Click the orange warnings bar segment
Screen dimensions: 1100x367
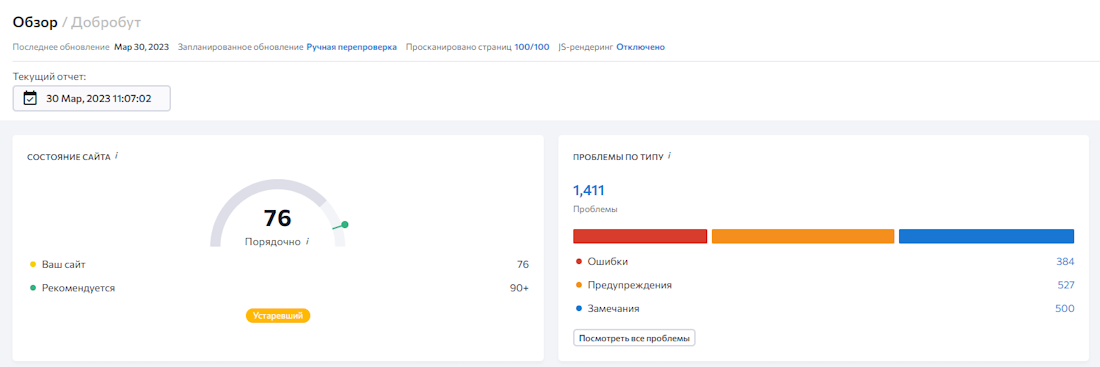(x=803, y=236)
